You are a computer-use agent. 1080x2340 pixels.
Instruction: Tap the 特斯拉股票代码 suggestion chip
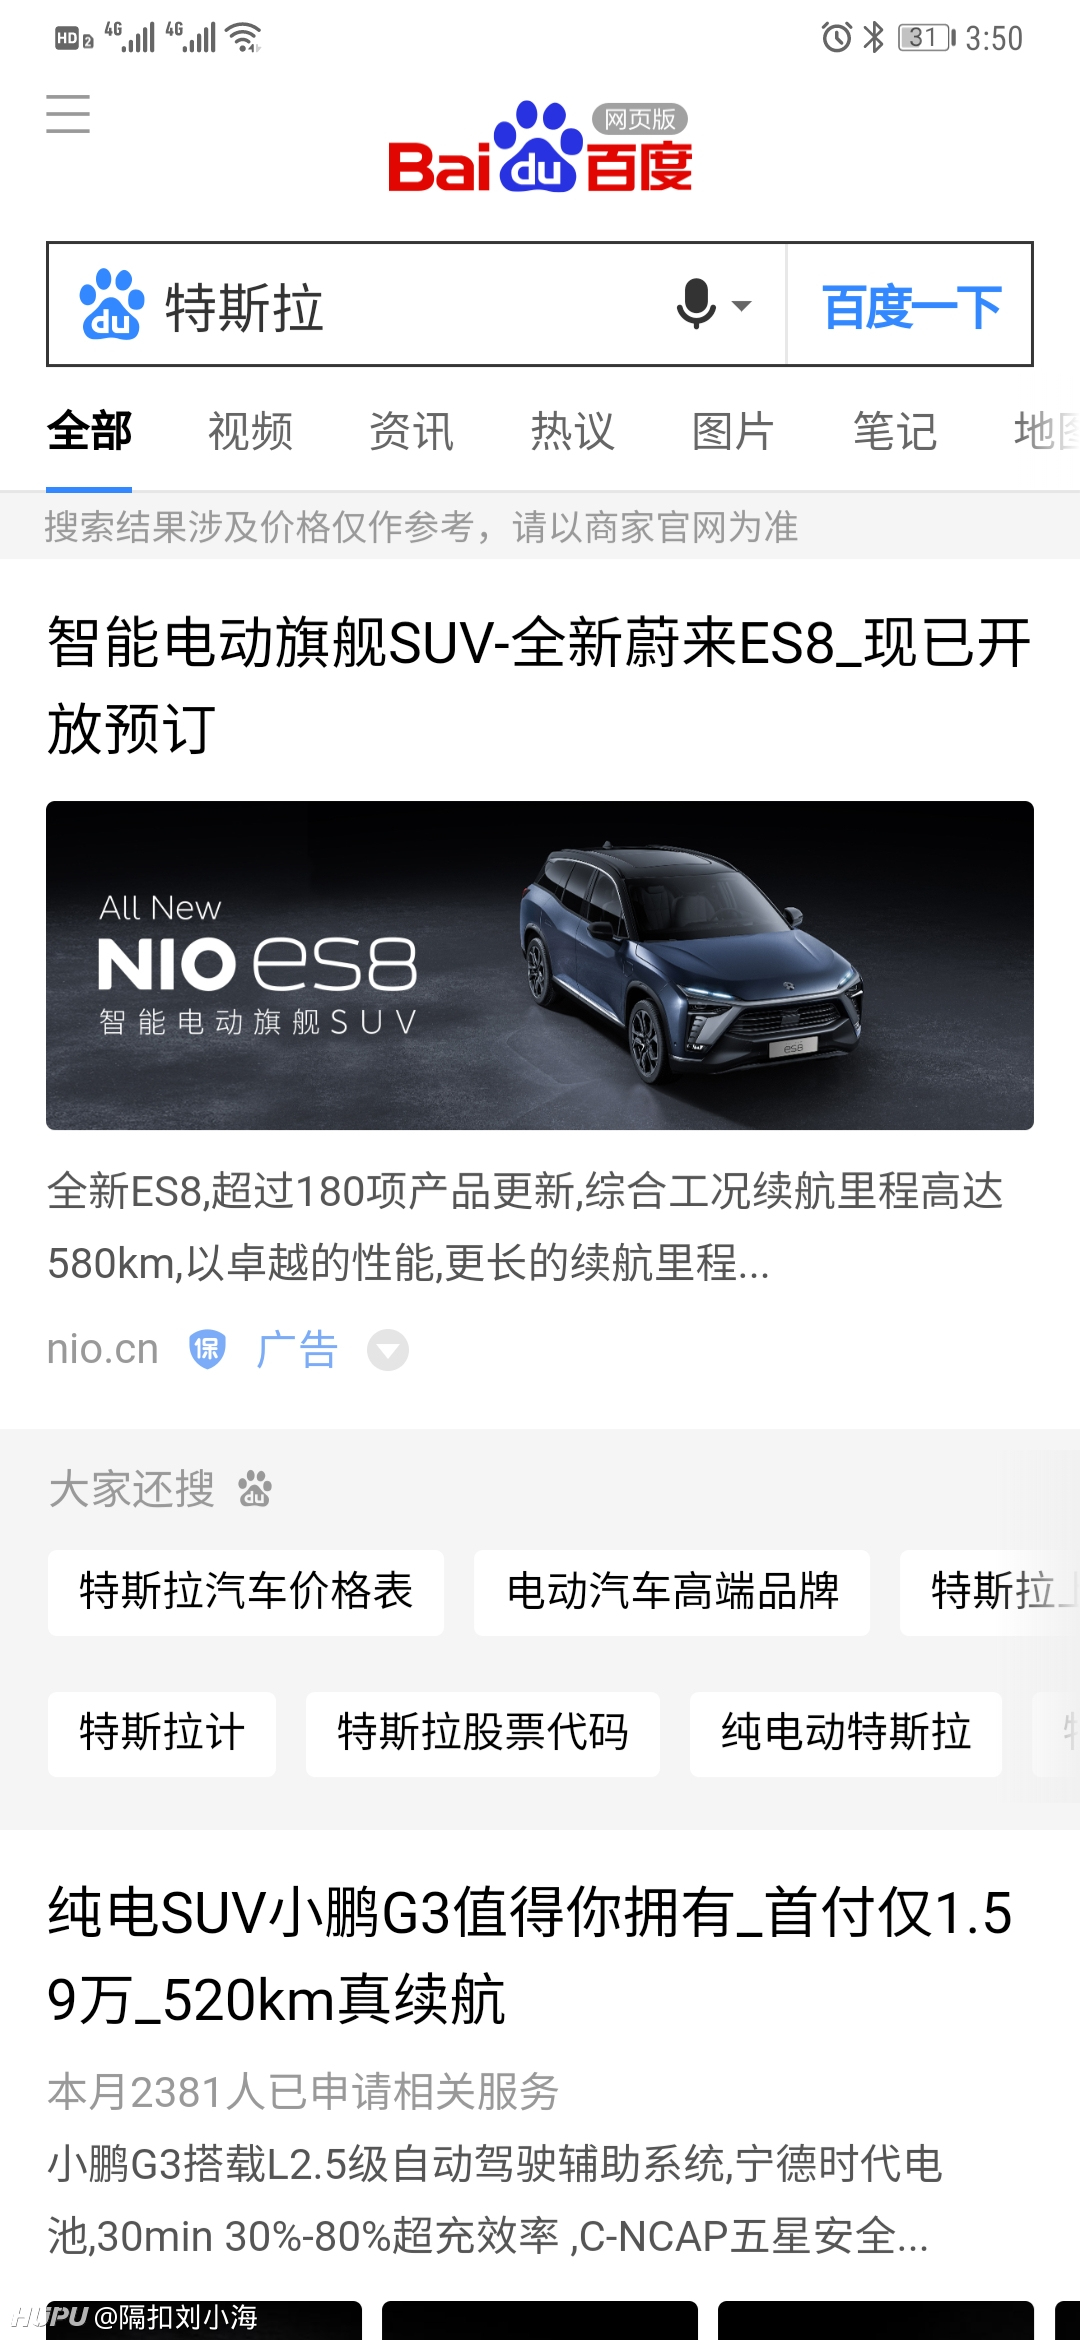[483, 1734]
